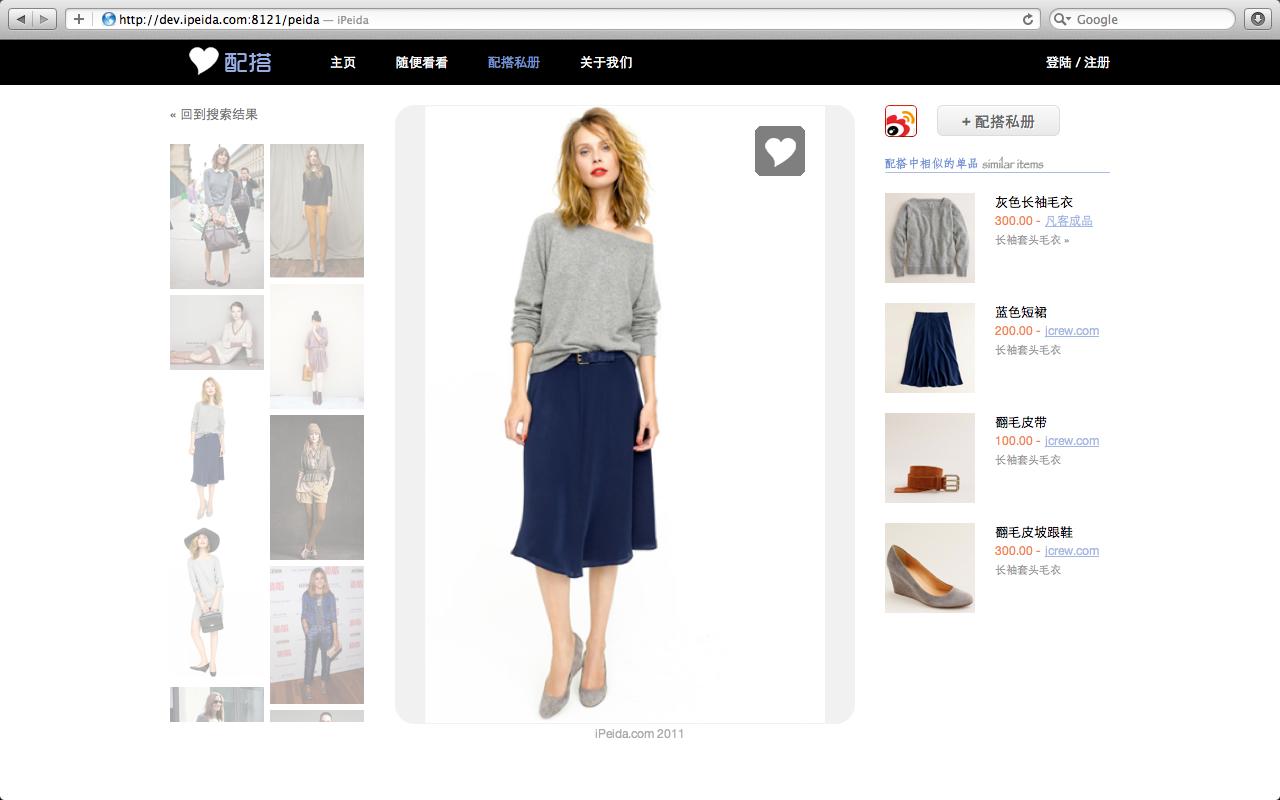The image size is (1280, 800).
Task: Click the 配搭 heart logo
Action: [x=230, y=62]
